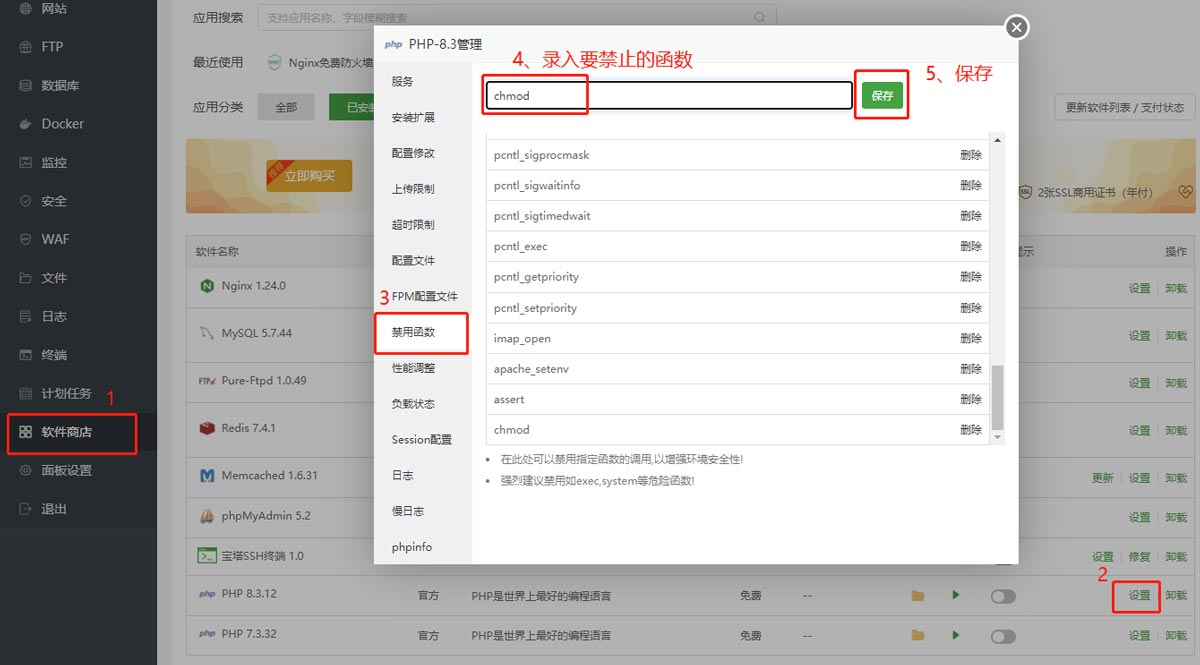1200x665 pixels.
Task: Toggle the PHP 7.3.32 homepage display switch
Action: click(x=1002, y=636)
